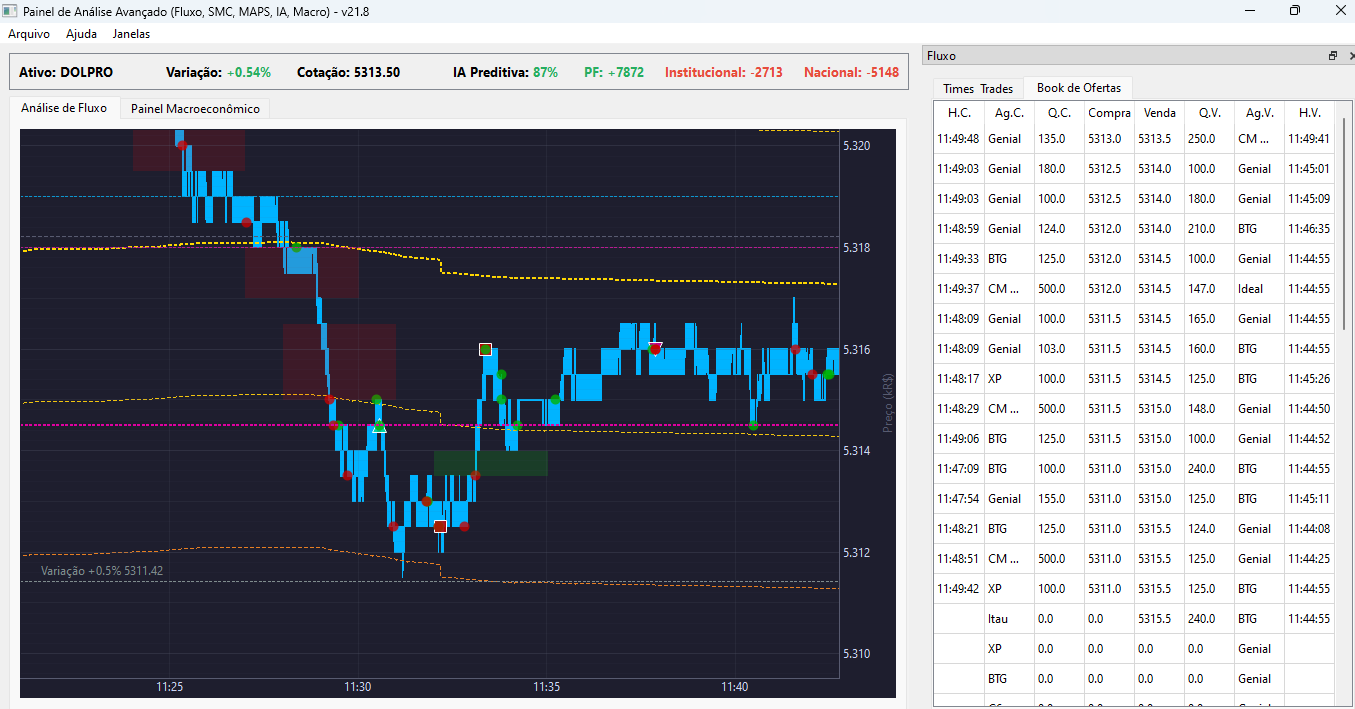Open the Arquivo menu
This screenshot has height=709, width=1355.
pos(29,33)
